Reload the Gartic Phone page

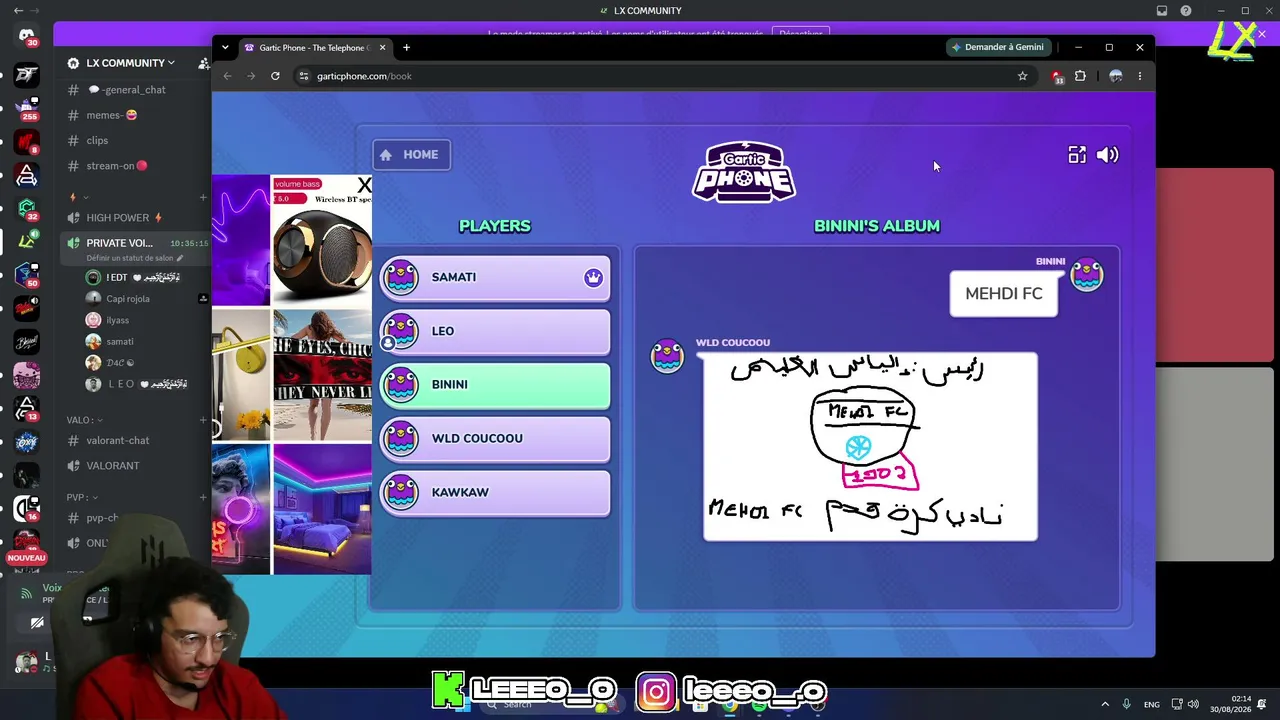[x=275, y=76]
